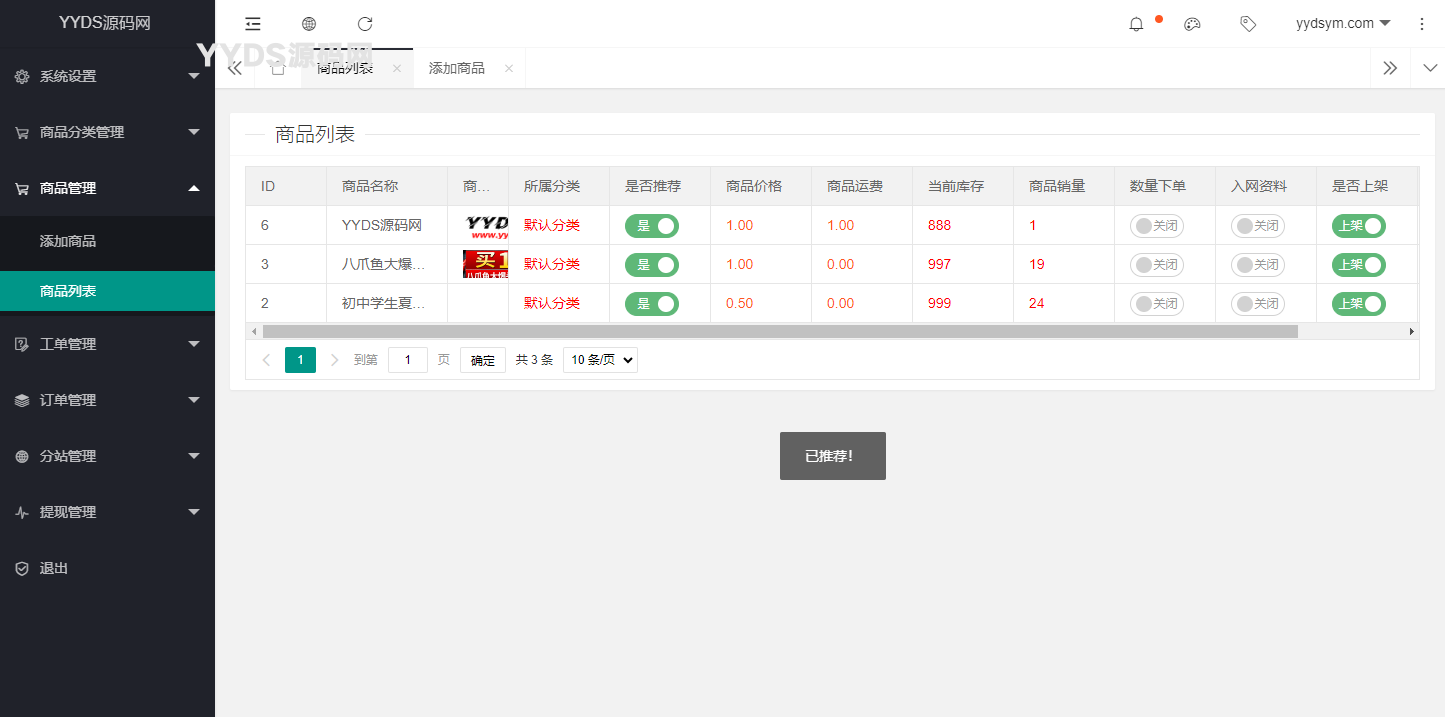Screen dimensions: 1445x717
Task: Click the globe icon in top bar
Action: (x=309, y=24)
